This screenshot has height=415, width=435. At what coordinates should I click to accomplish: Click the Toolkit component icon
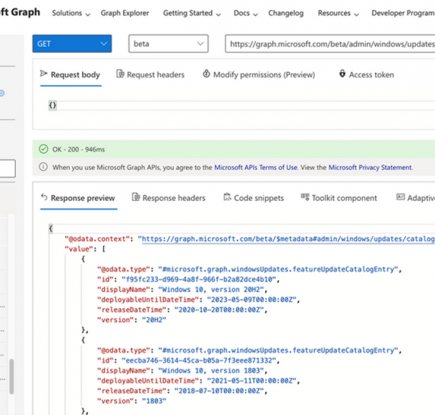pyautogui.click(x=305, y=197)
